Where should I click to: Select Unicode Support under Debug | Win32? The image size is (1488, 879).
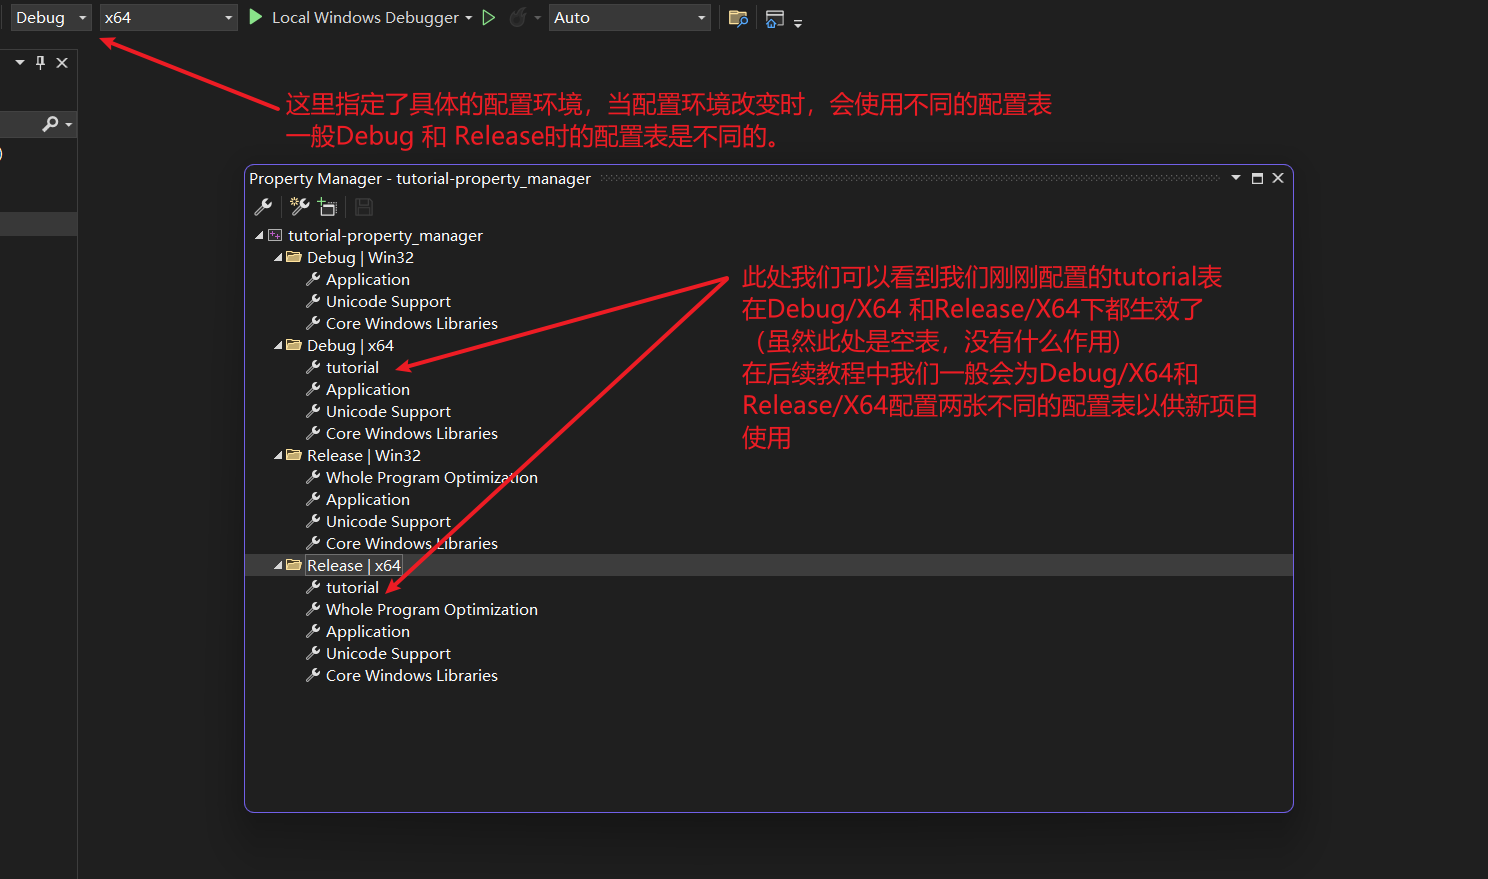(388, 302)
